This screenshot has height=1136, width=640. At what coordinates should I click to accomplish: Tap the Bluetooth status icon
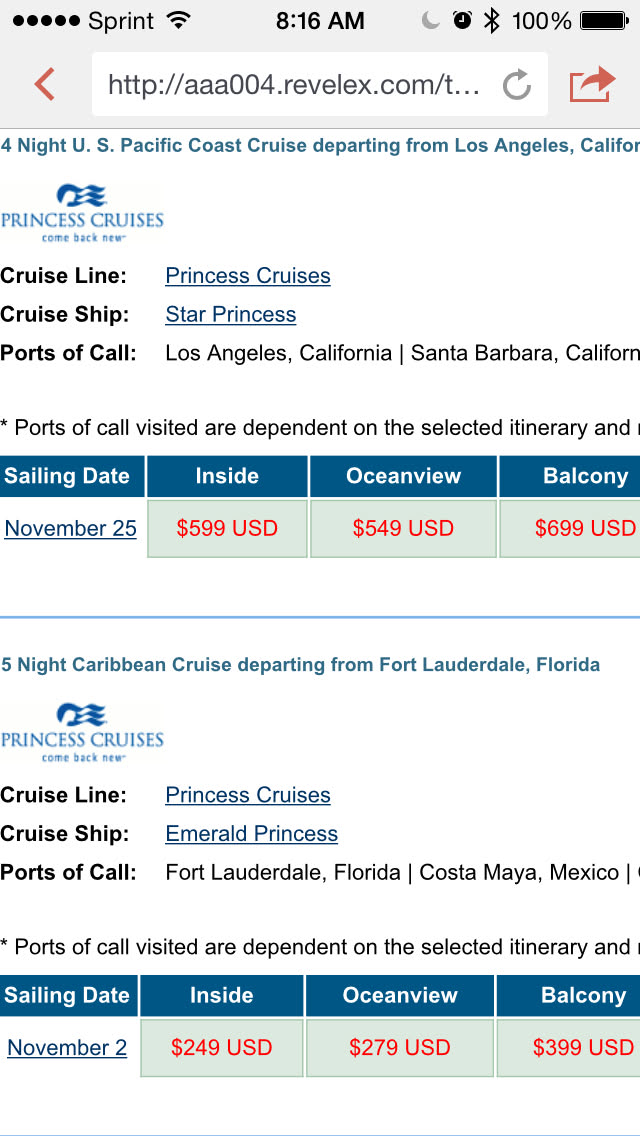492,21
